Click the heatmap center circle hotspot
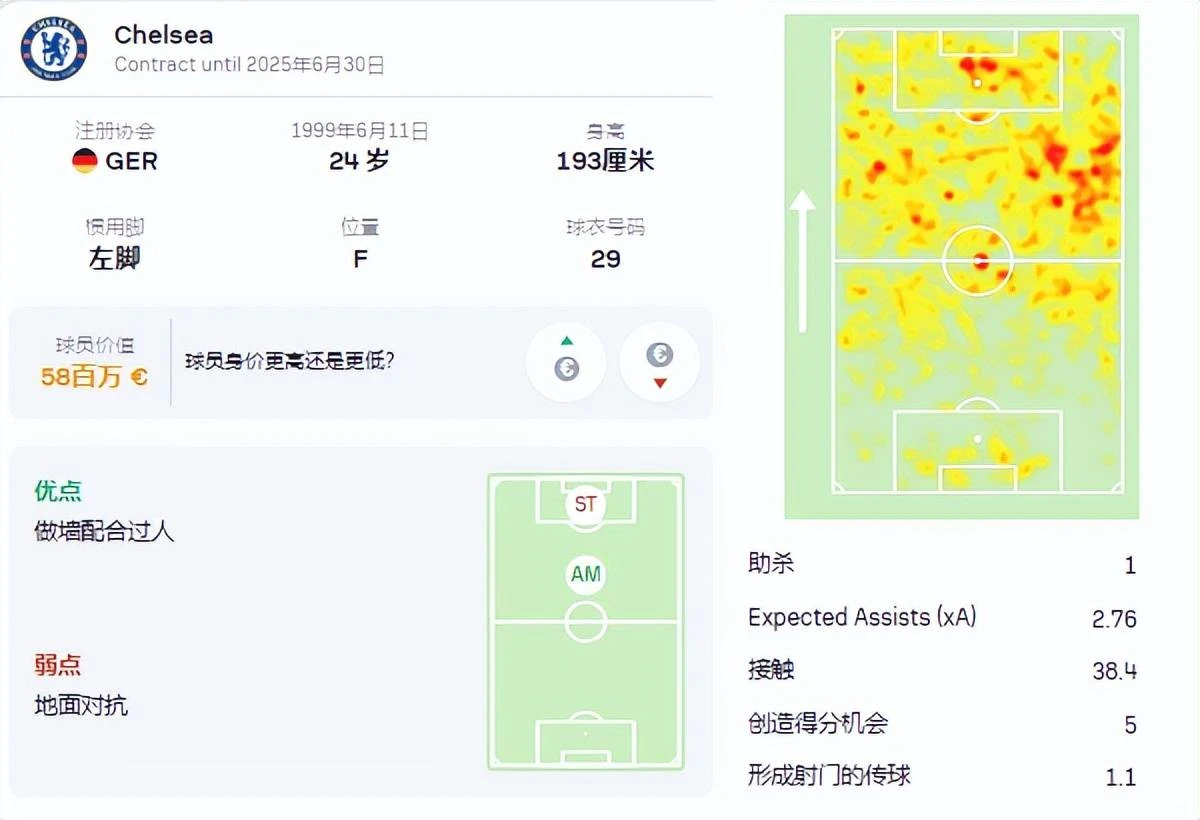The image size is (1200, 820). (x=978, y=261)
